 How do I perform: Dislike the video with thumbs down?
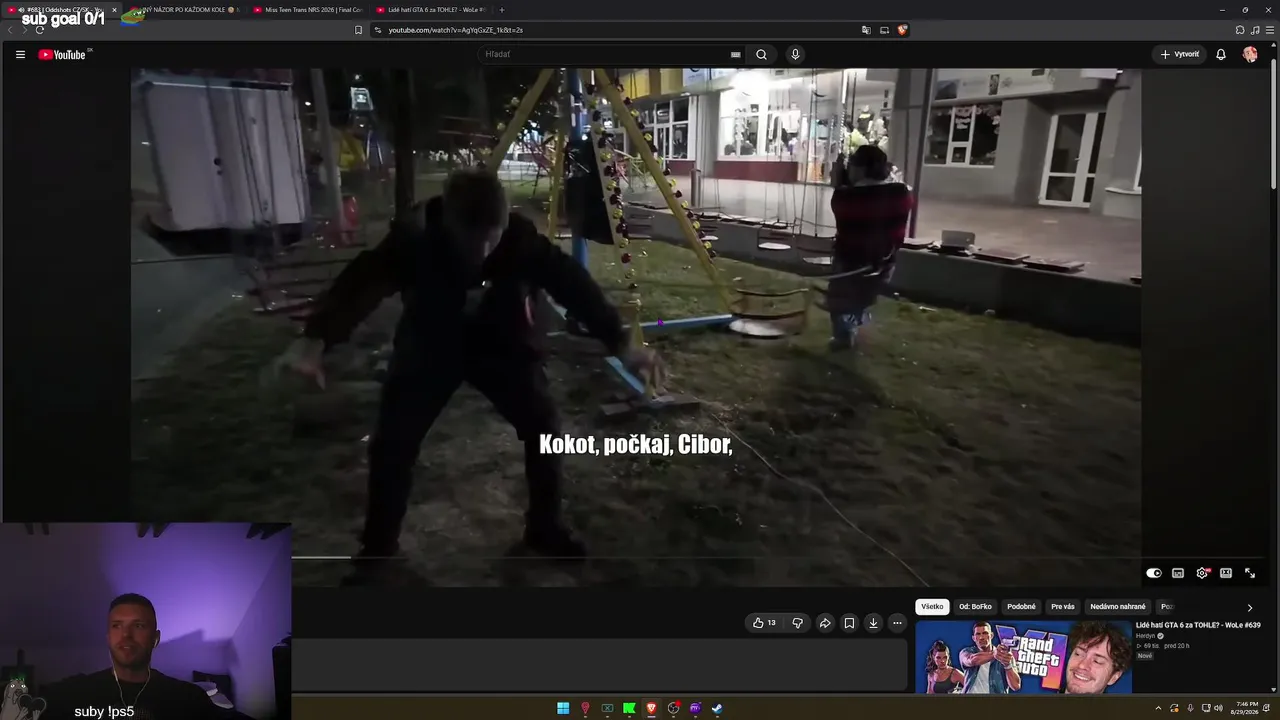pyautogui.click(x=797, y=623)
